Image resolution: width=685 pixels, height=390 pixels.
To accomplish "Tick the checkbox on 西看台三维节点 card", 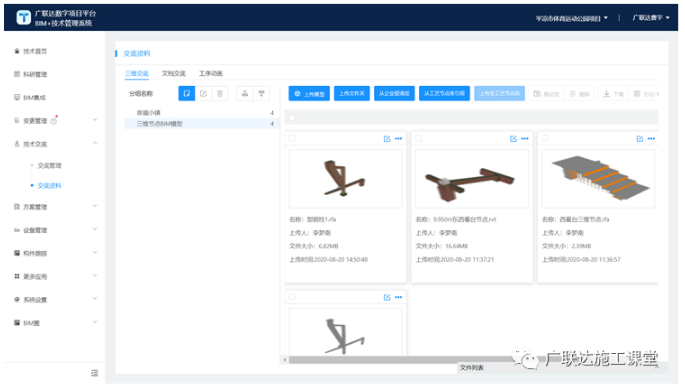I will click(545, 138).
